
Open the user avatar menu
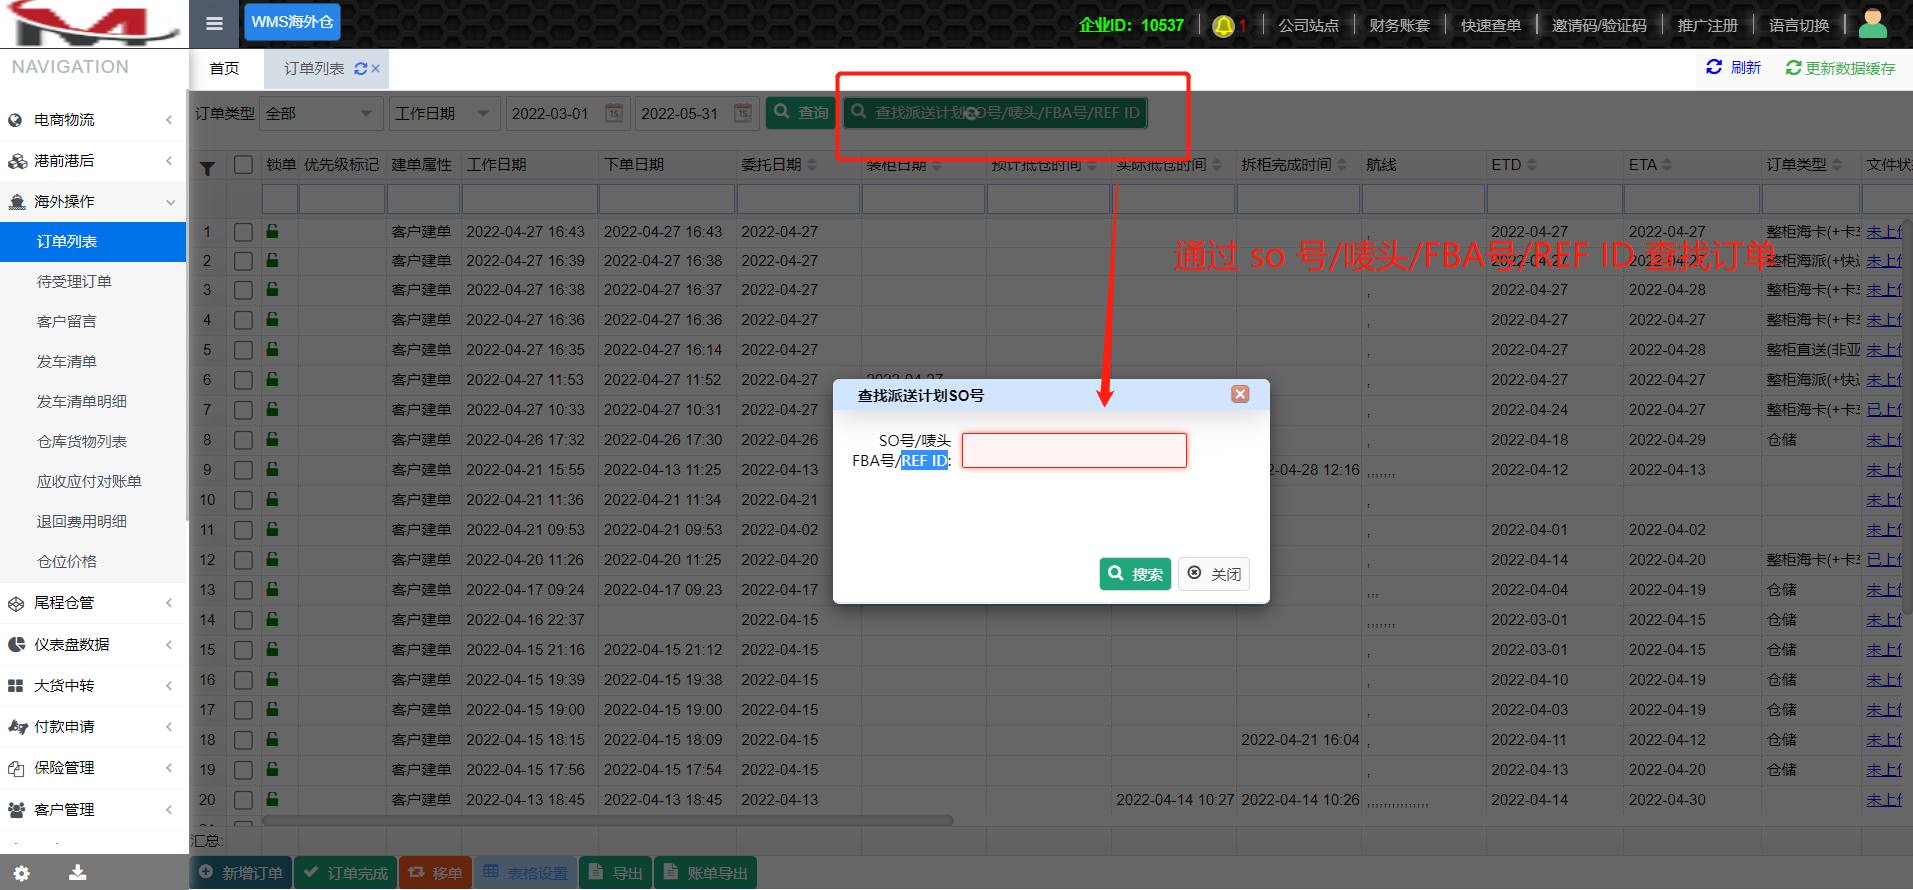(1873, 23)
